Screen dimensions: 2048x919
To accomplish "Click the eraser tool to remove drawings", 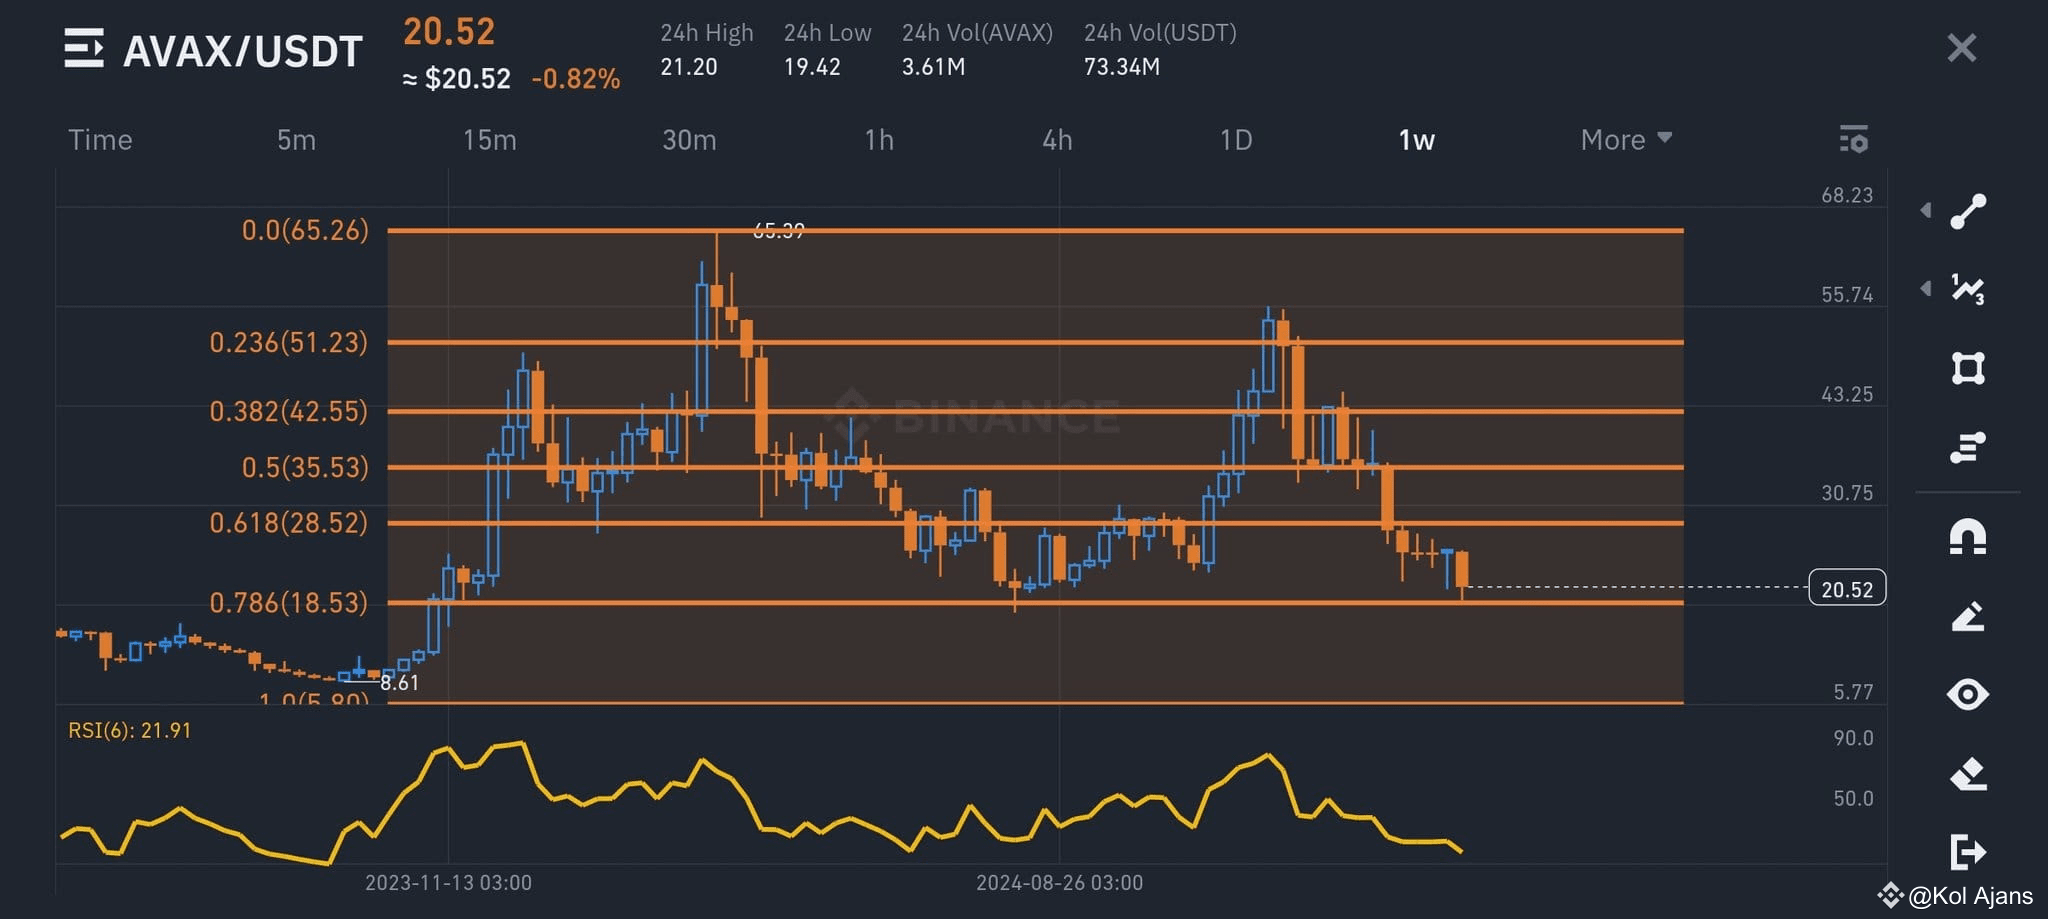I will pyautogui.click(x=1969, y=773).
